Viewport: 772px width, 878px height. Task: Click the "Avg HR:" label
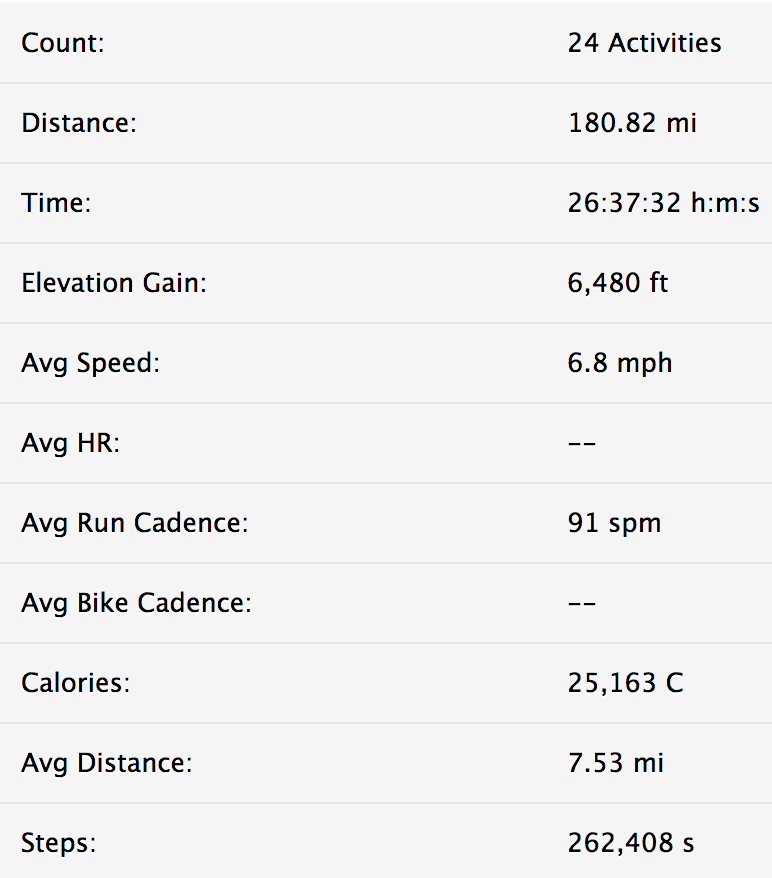[x=70, y=443]
